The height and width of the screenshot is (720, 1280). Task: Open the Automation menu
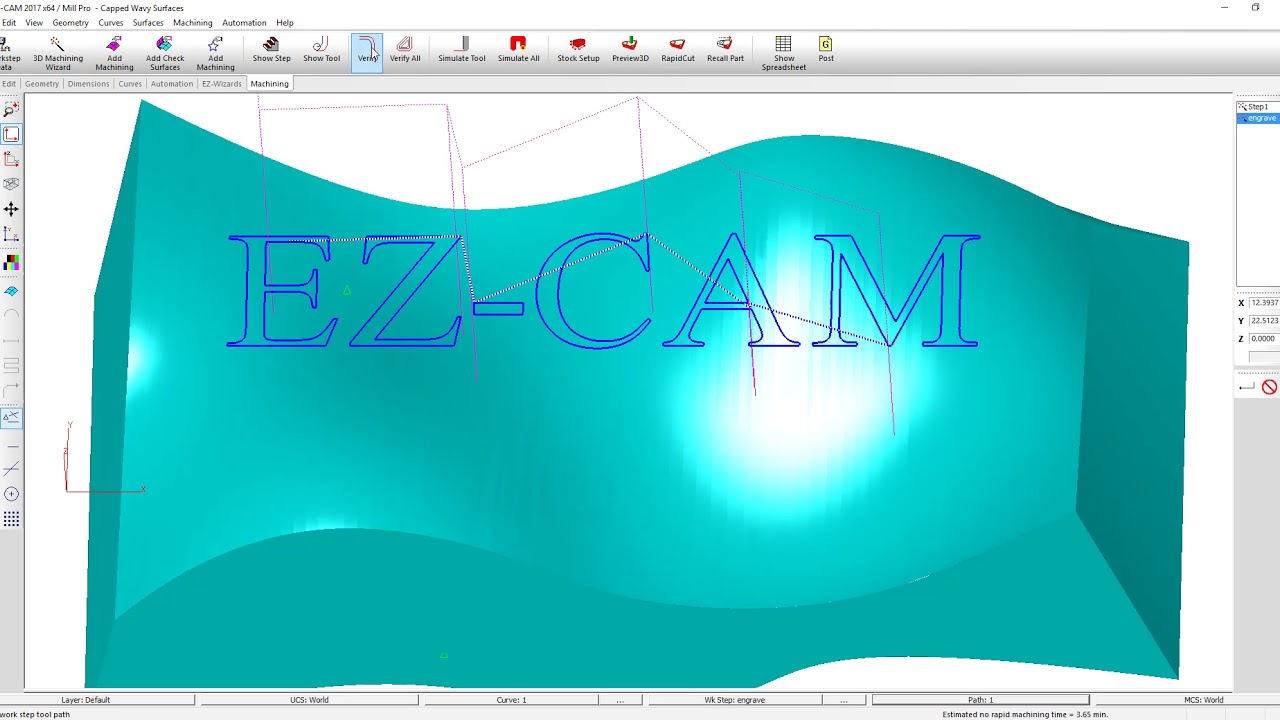[244, 23]
